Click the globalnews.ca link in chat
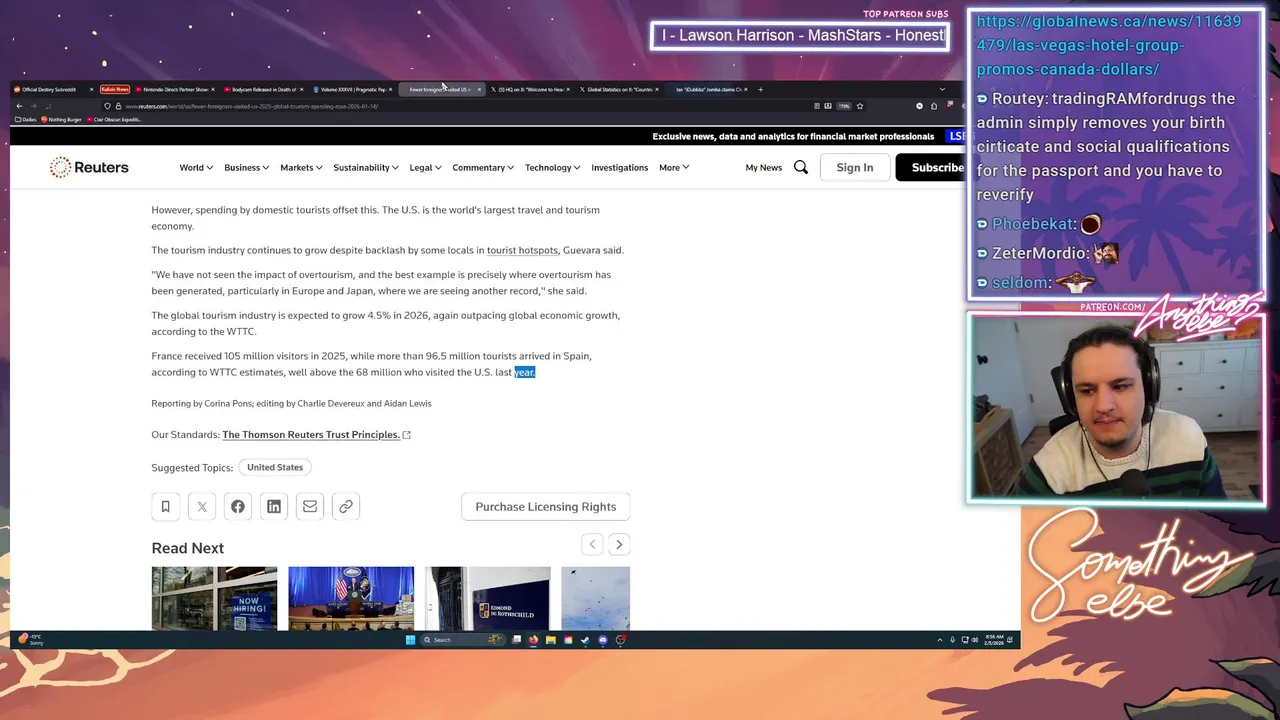The width and height of the screenshot is (1280, 720). click(x=1109, y=46)
